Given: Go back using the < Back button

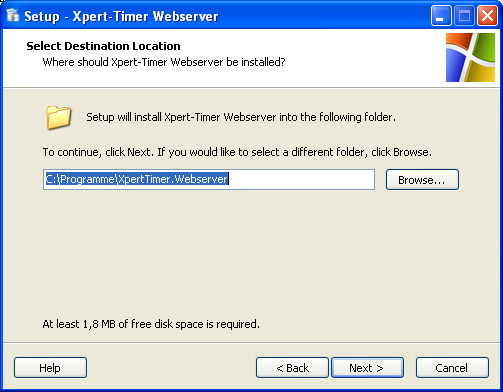Looking at the screenshot, I should point(292,368).
